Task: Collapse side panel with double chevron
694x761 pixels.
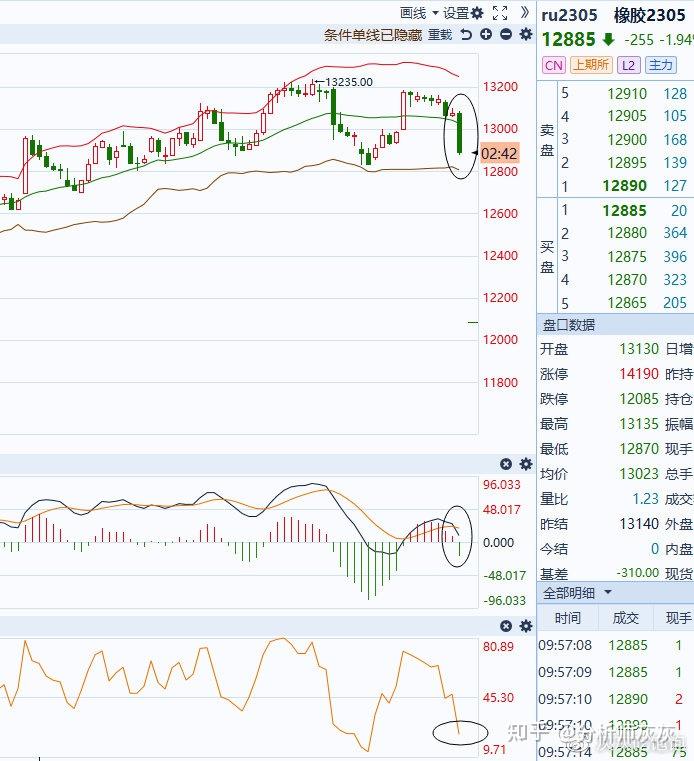Action: [x=525, y=13]
